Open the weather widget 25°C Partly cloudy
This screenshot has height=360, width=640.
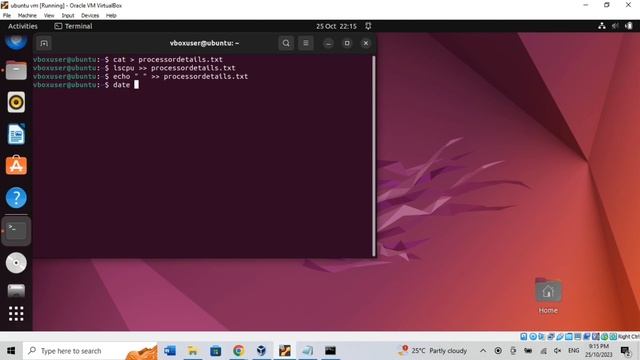click(x=433, y=351)
